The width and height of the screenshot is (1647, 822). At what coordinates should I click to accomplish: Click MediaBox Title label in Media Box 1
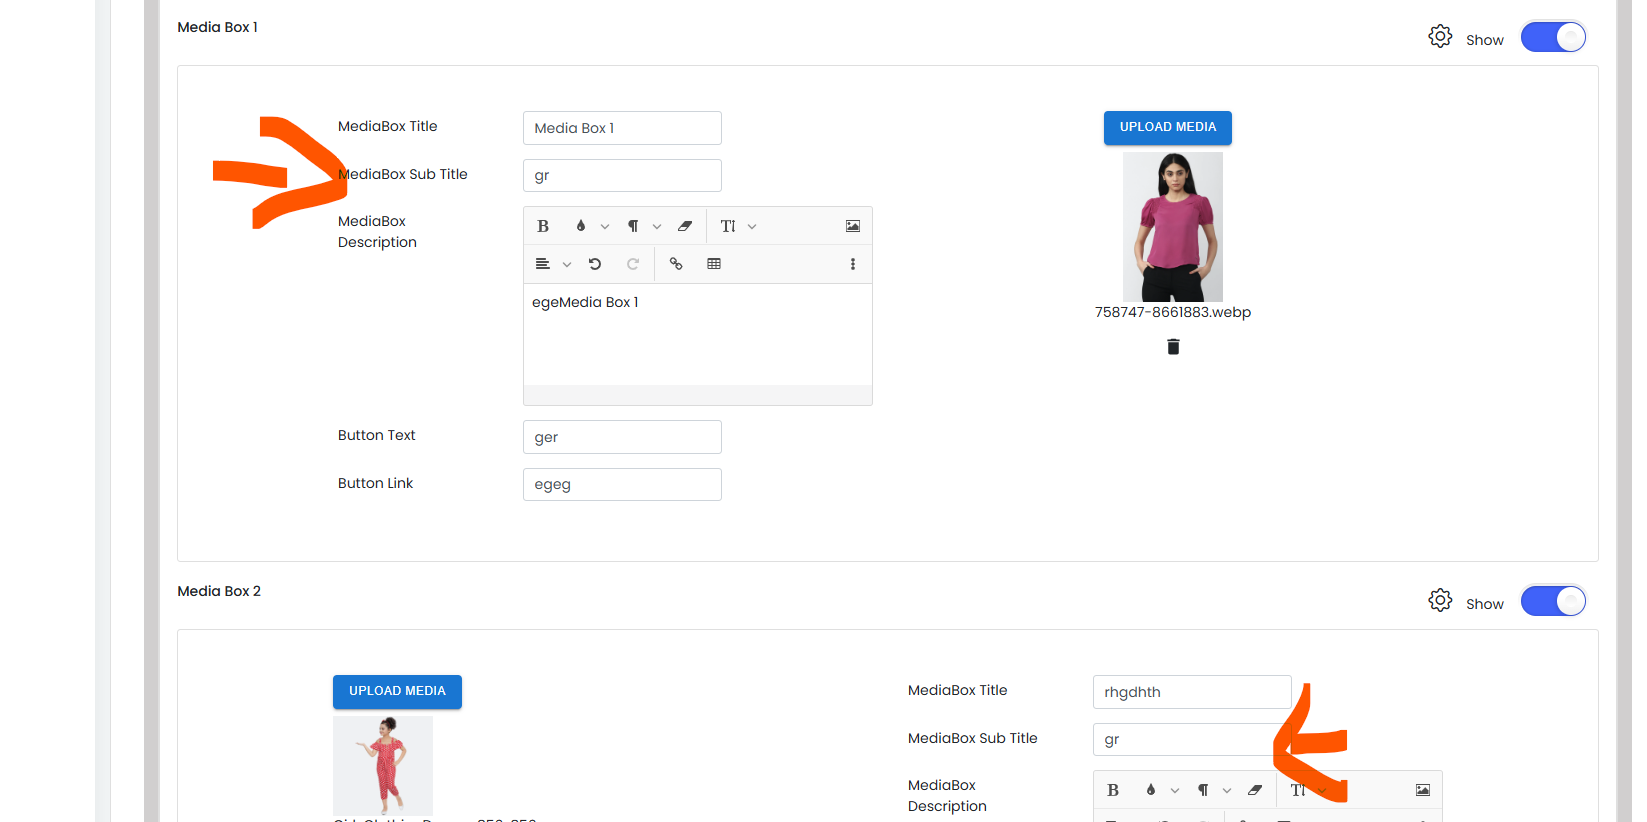(387, 126)
